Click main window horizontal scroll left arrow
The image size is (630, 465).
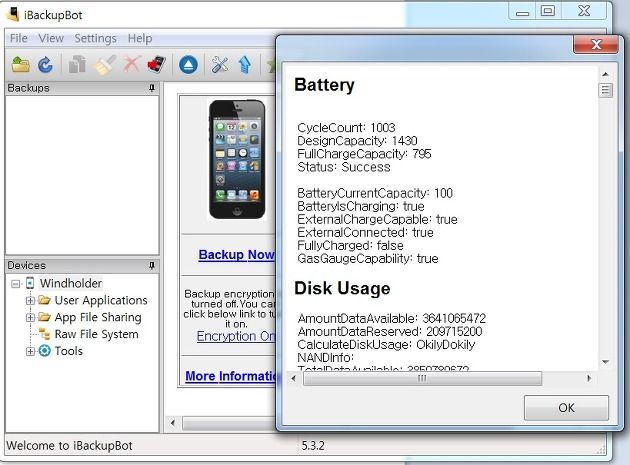point(173,423)
